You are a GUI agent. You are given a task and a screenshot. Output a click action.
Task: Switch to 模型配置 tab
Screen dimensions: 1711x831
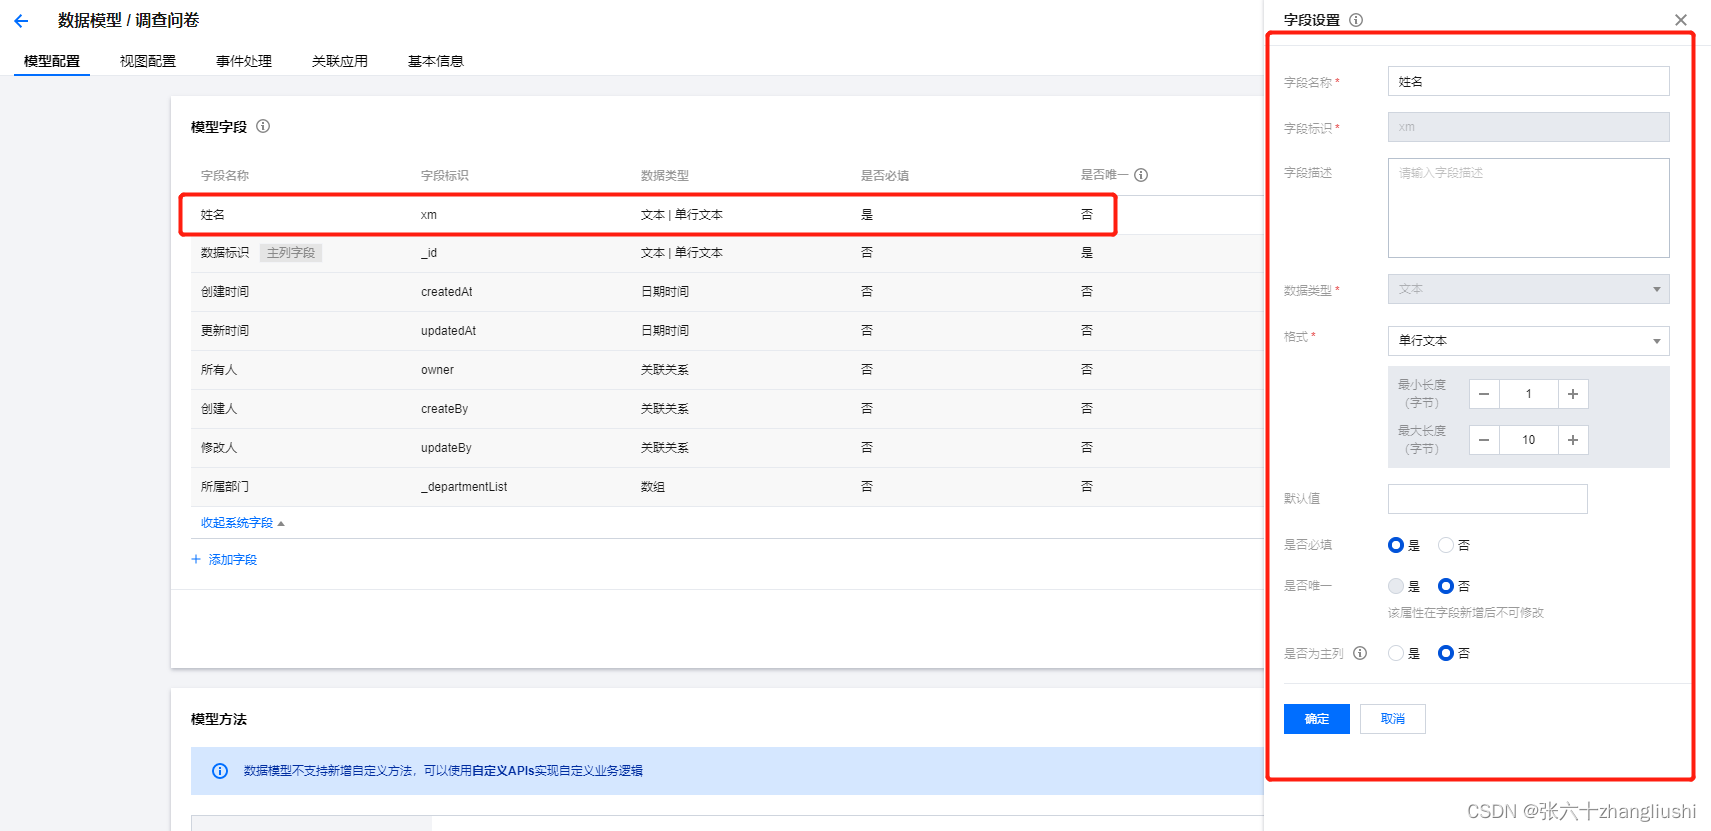52,61
